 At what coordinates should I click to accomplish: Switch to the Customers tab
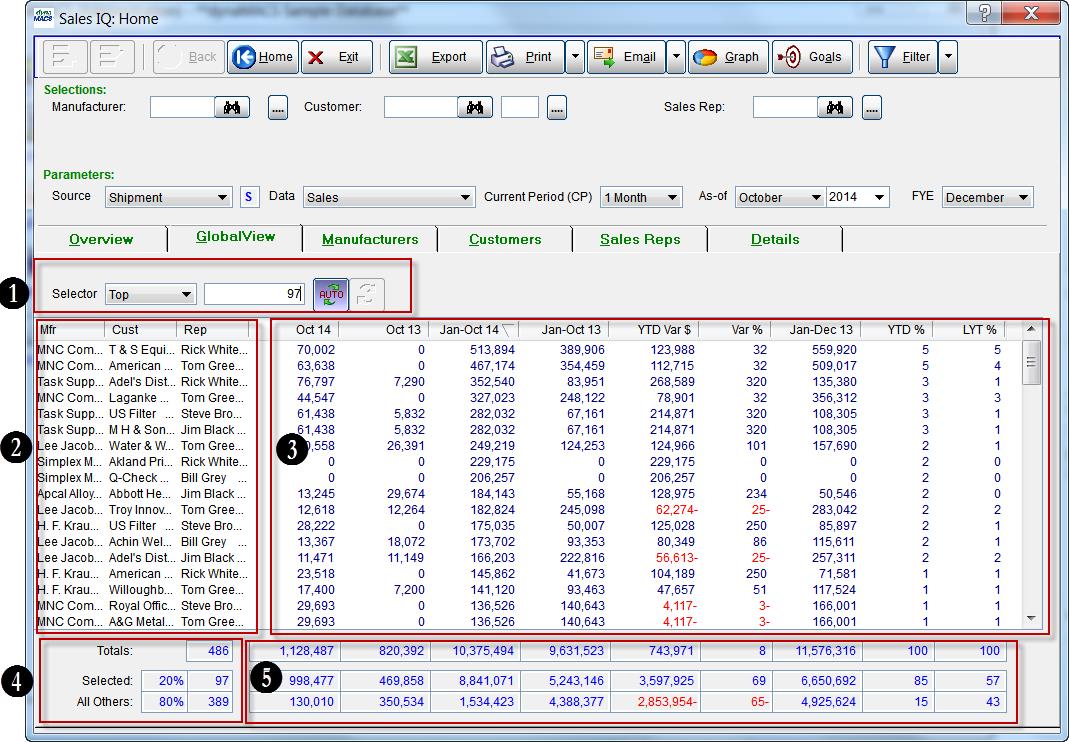[505, 239]
